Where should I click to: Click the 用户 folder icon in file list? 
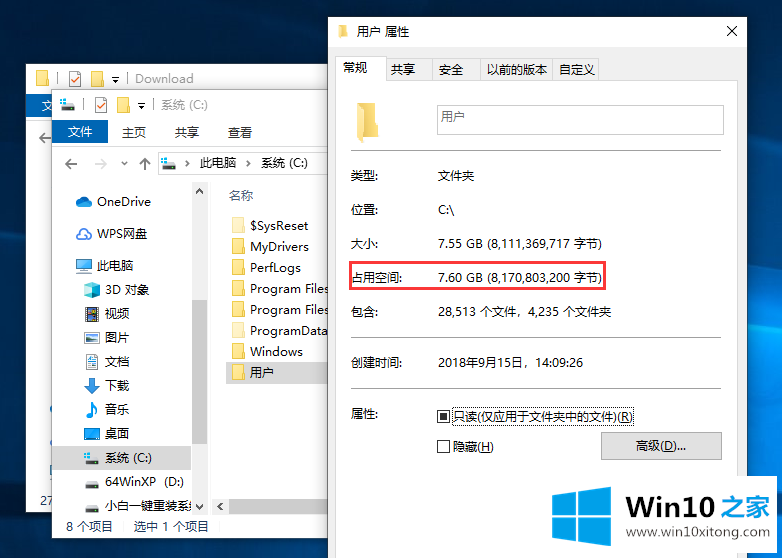click(x=238, y=372)
